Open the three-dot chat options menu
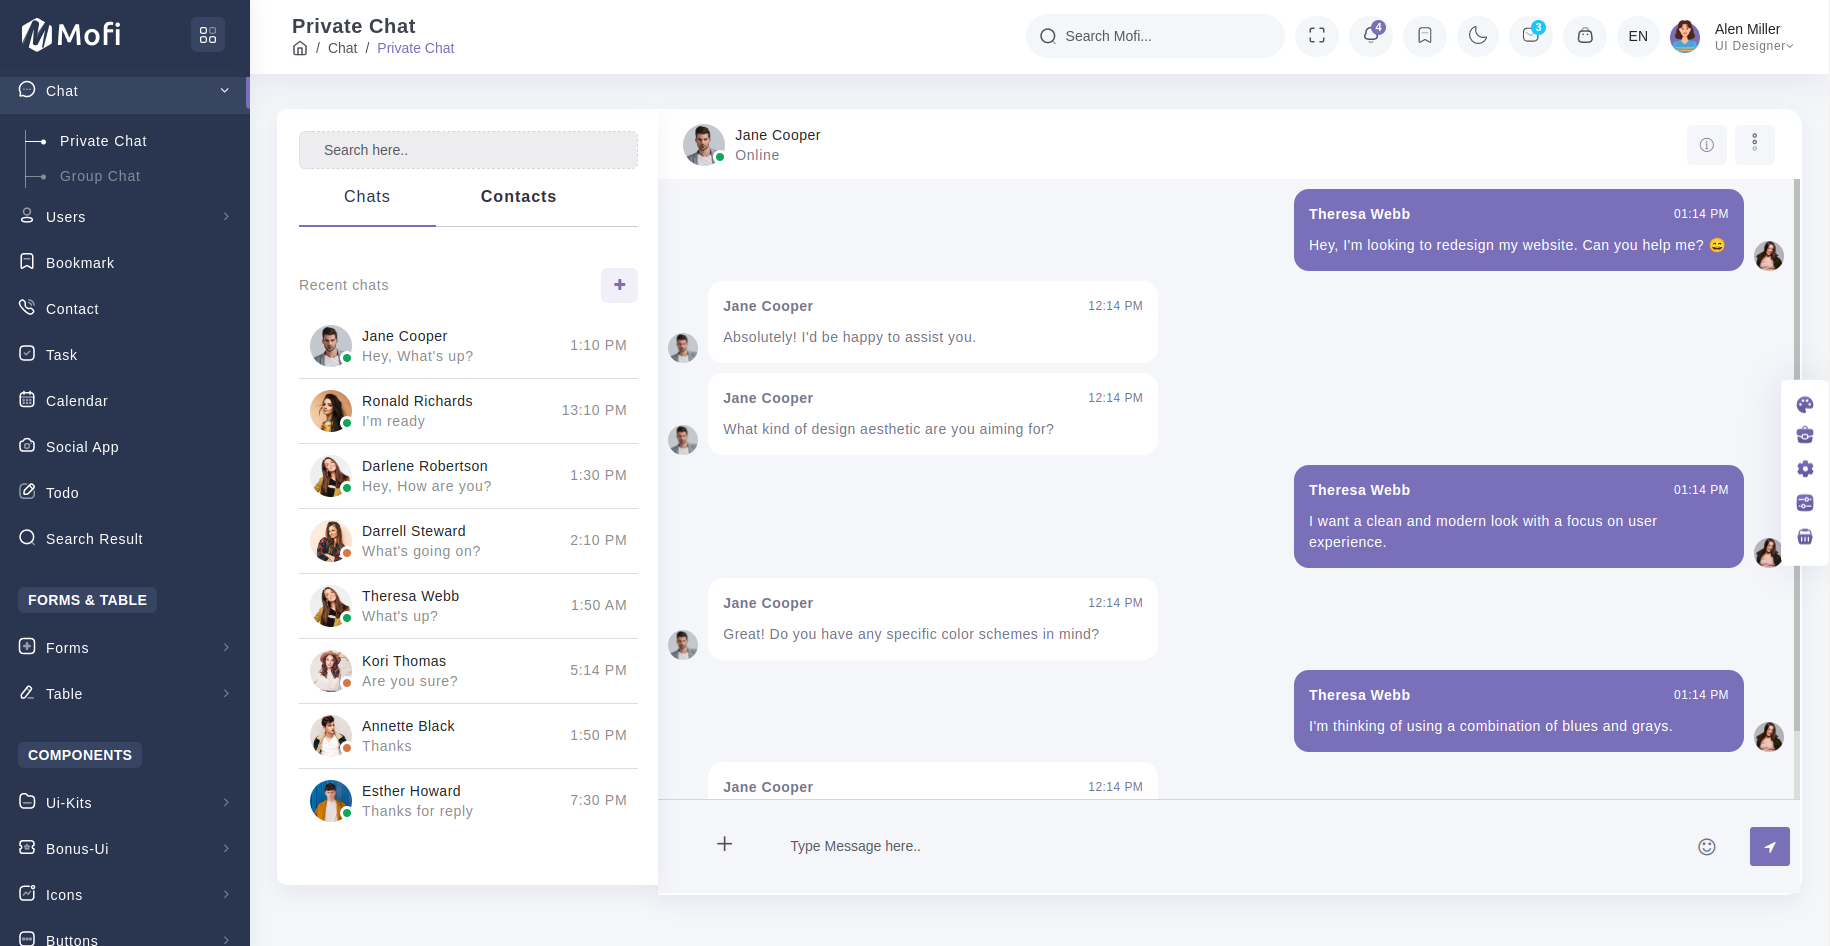 tap(1754, 144)
